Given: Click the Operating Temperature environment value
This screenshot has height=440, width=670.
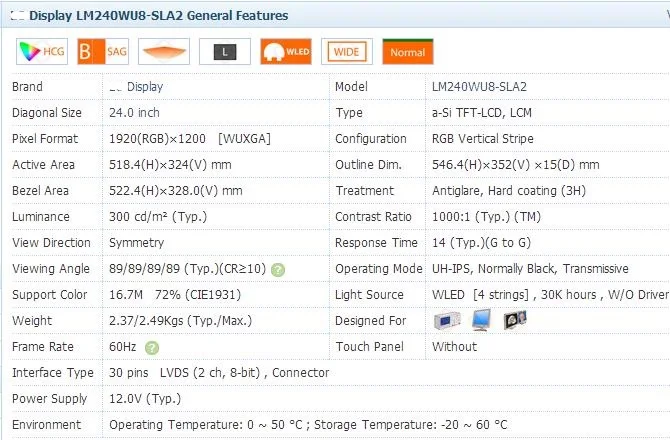Looking at the screenshot, I should (x=308, y=425).
